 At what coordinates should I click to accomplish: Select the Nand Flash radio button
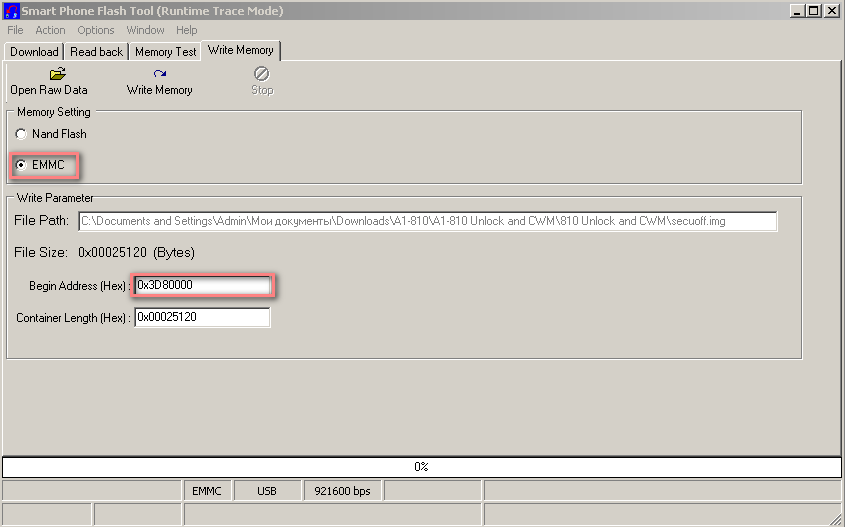(x=21, y=134)
